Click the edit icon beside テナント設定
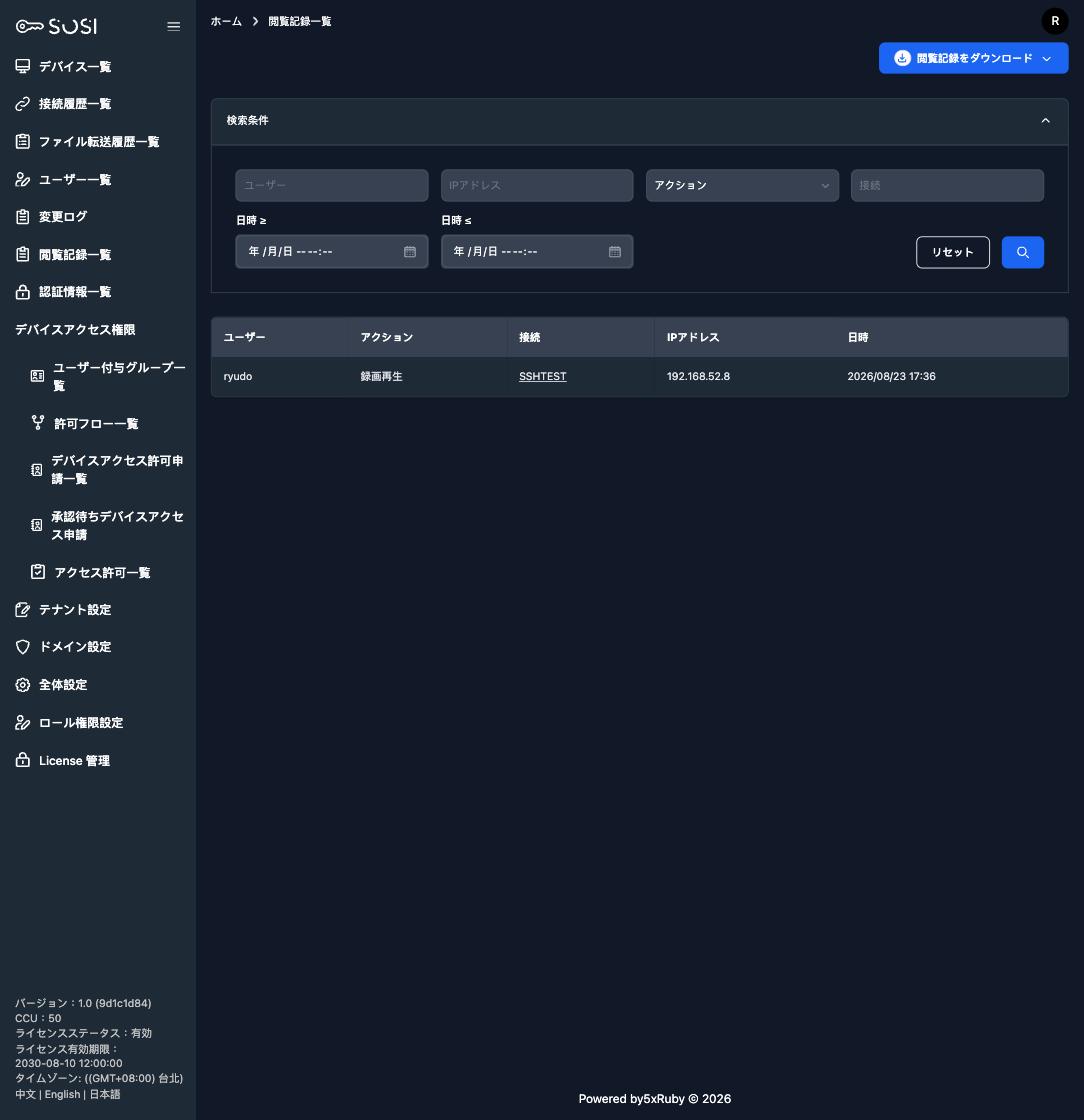The width and height of the screenshot is (1084, 1120). 23,609
